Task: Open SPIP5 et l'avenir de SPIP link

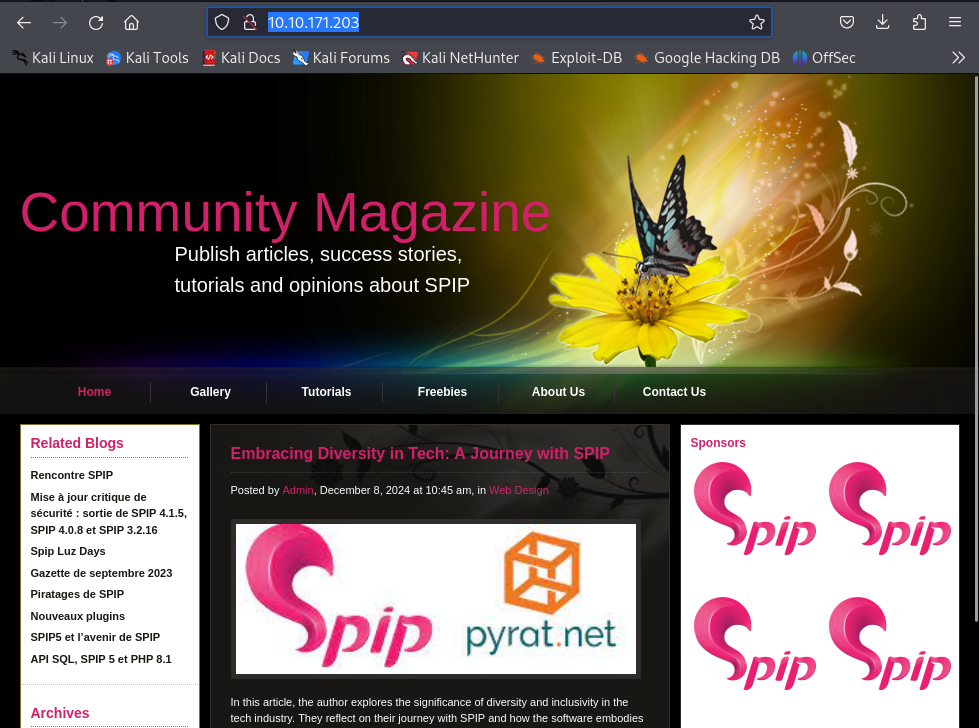Action: [96, 637]
